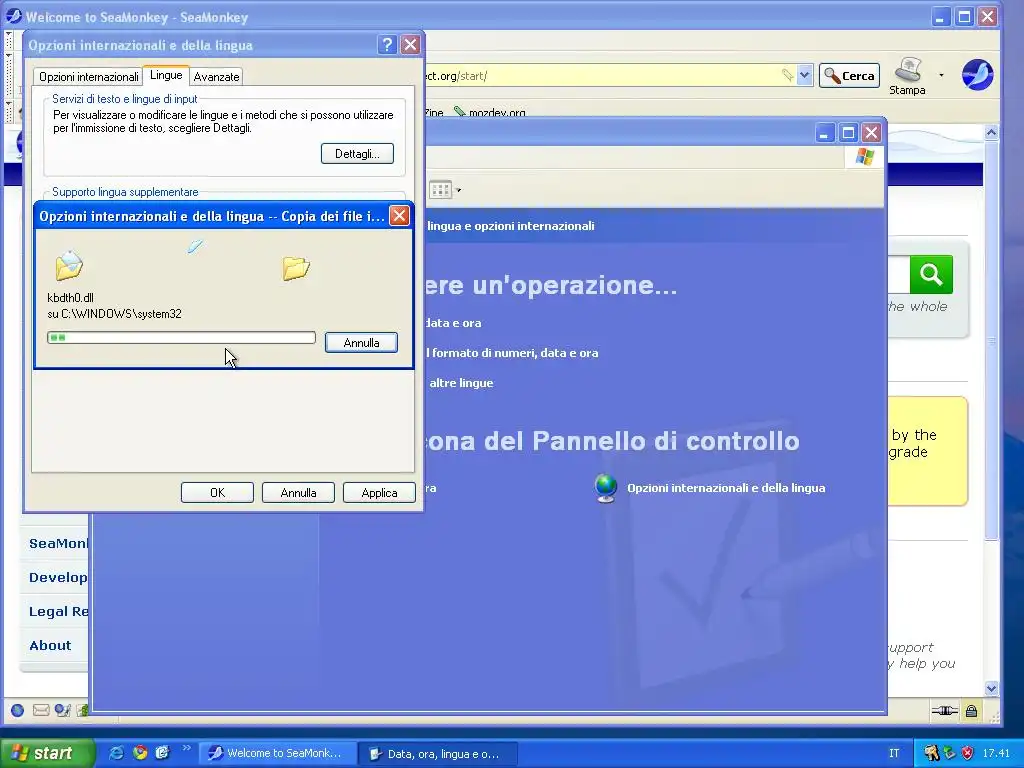Screen dimensions: 1024x768
Task: Minimize the Control Panel window
Action: pyautogui.click(x=824, y=133)
